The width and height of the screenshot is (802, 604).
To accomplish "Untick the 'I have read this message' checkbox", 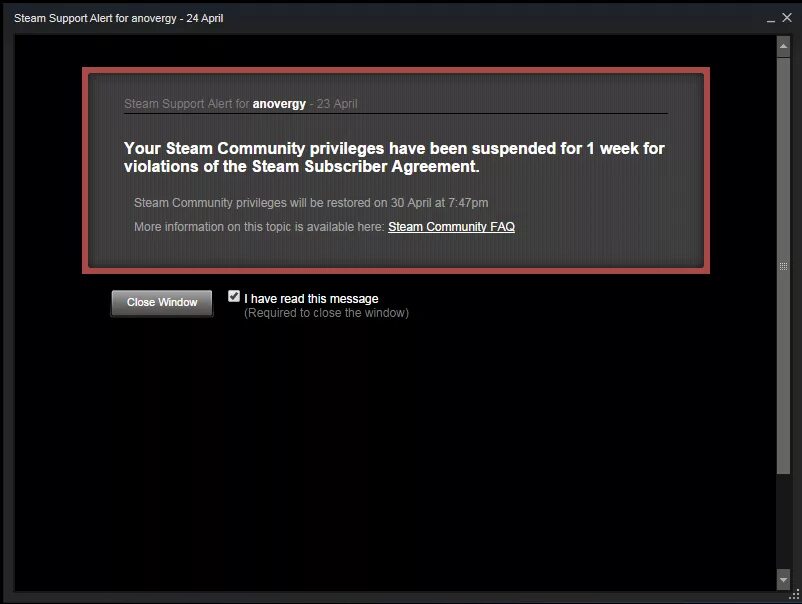I will tap(234, 296).
